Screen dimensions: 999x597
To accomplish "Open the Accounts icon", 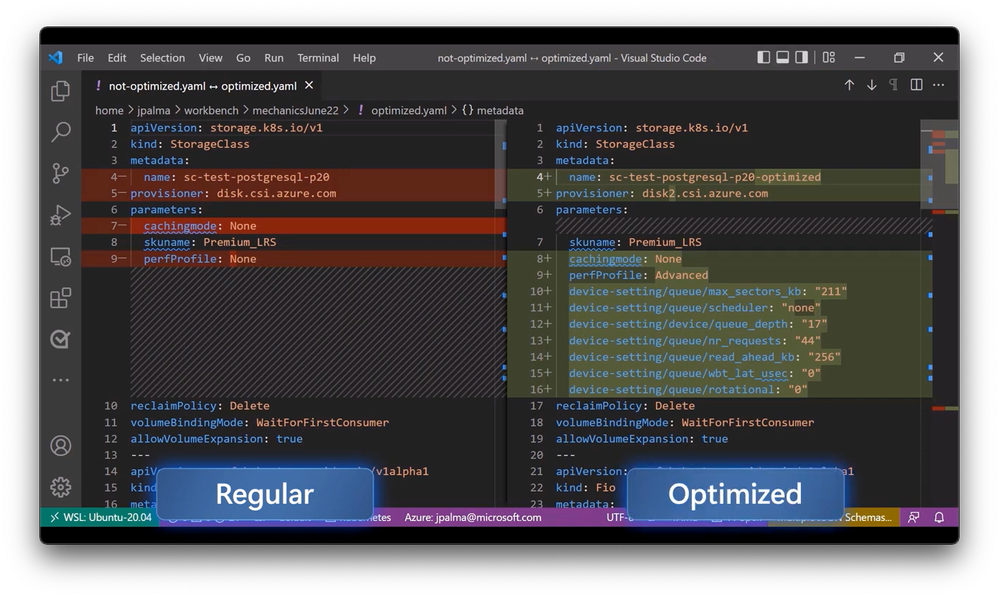I will click(61, 445).
